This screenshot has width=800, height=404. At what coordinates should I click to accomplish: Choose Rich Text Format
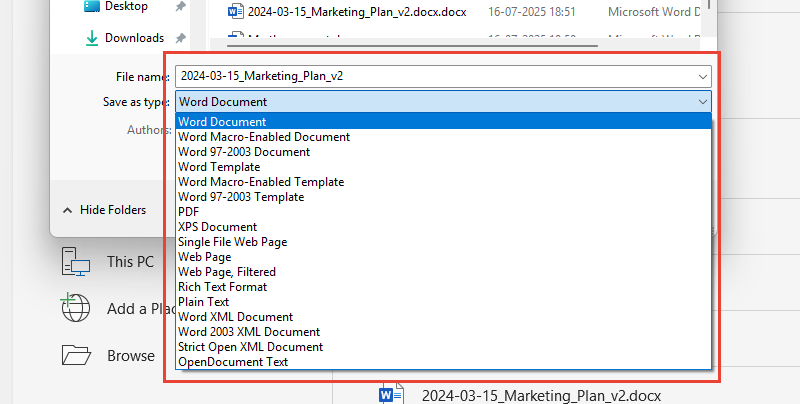[443, 287]
